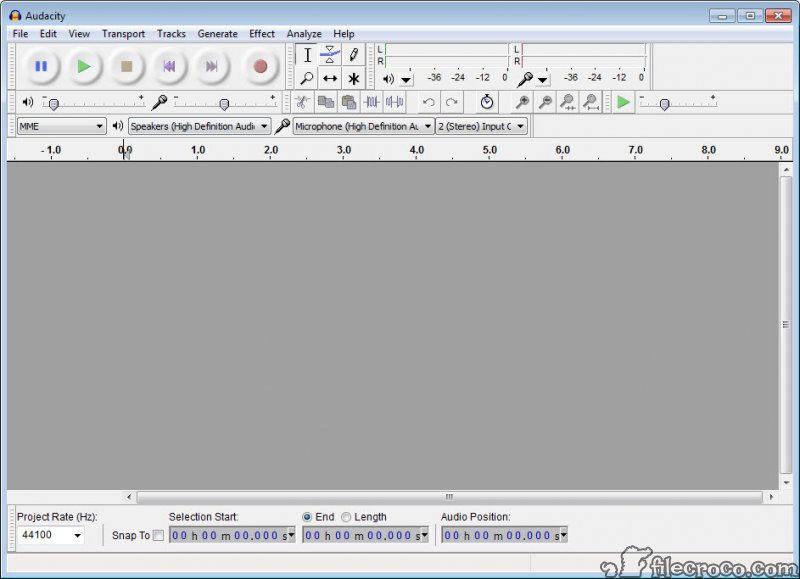Open the Edit menu
The image size is (800, 579).
[48, 34]
